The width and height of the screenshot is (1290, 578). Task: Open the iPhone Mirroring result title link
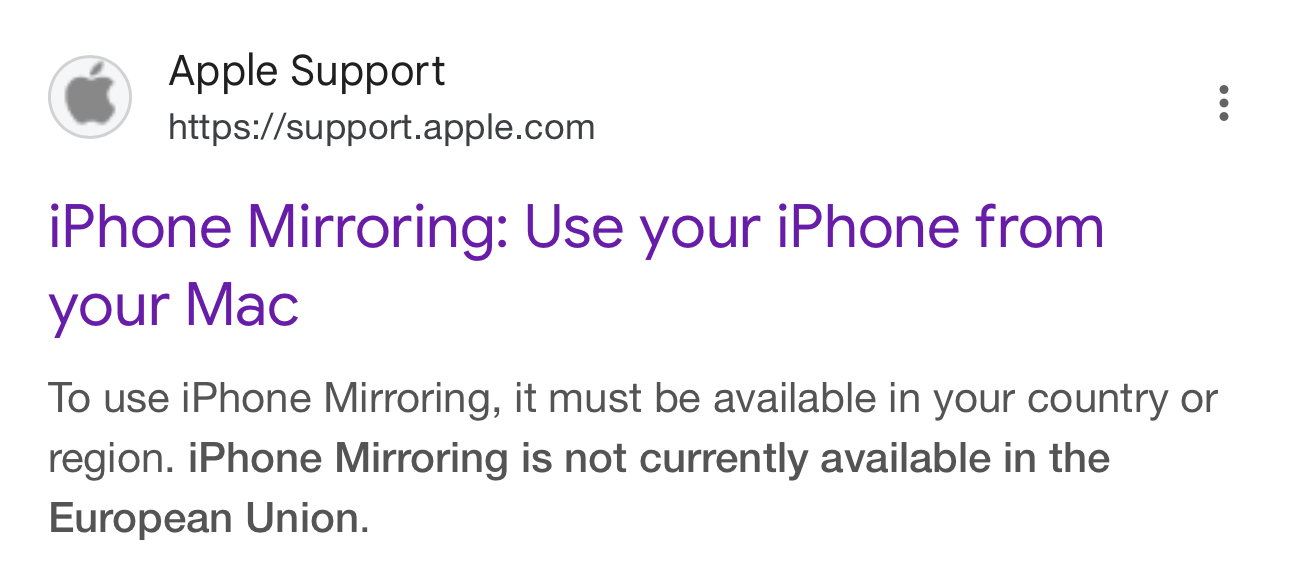575,228
